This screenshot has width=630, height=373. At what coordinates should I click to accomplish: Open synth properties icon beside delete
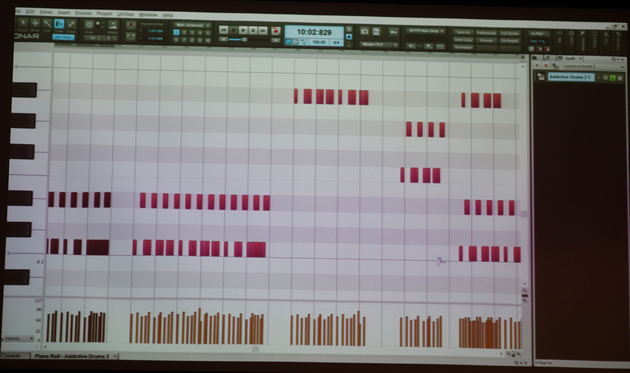click(x=555, y=66)
